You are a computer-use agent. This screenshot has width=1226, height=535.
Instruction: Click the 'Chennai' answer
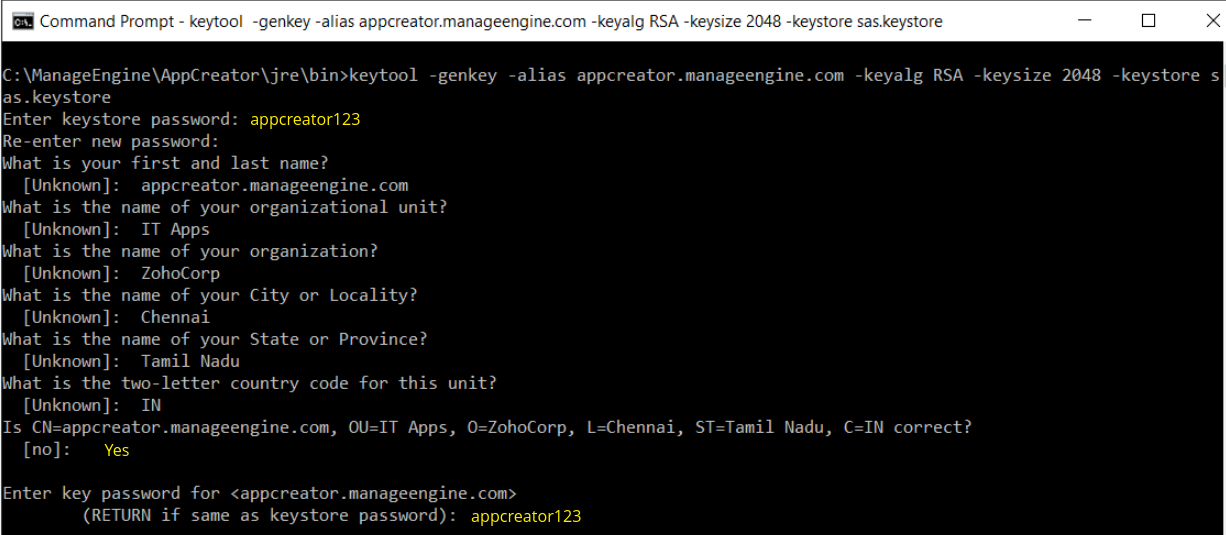tap(175, 317)
